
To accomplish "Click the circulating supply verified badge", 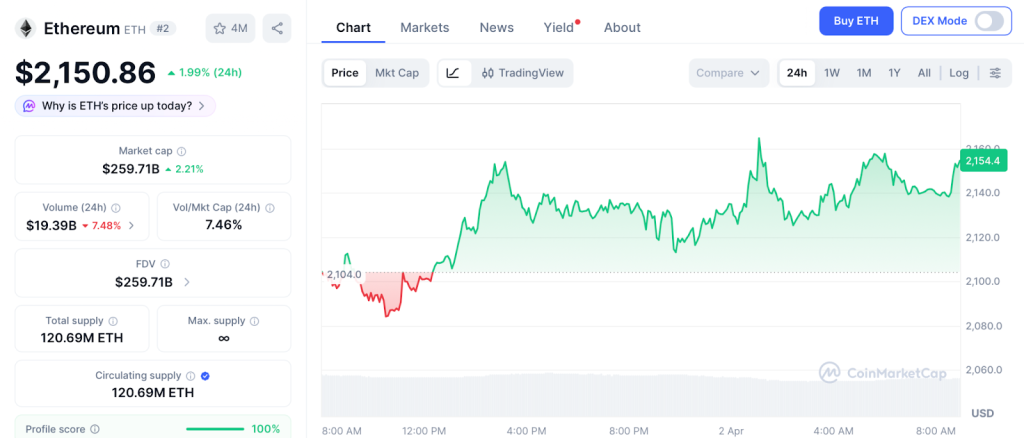I will (205, 376).
